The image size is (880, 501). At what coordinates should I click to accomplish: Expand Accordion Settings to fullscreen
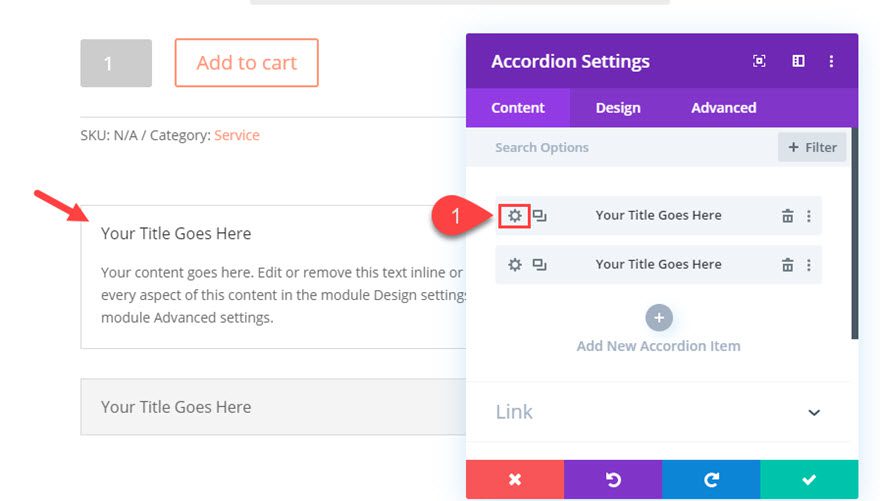pyautogui.click(x=759, y=61)
